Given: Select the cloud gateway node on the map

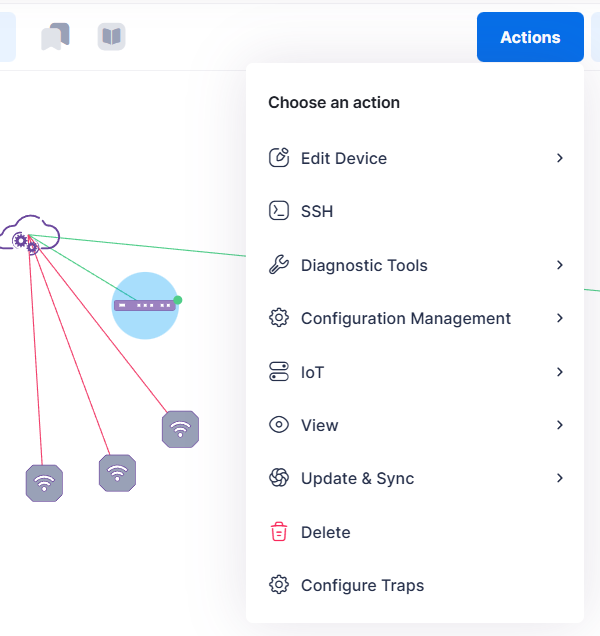Looking at the screenshot, I should (x=30, y=234).
